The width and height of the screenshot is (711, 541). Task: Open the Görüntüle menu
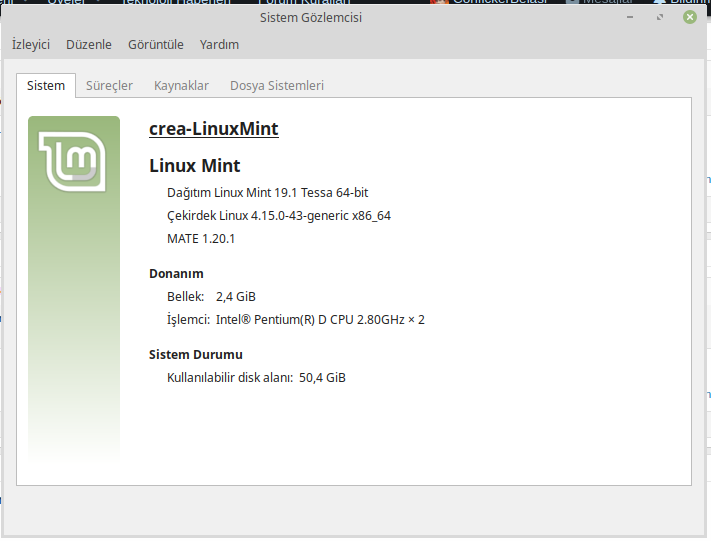[x=156, y=44]
